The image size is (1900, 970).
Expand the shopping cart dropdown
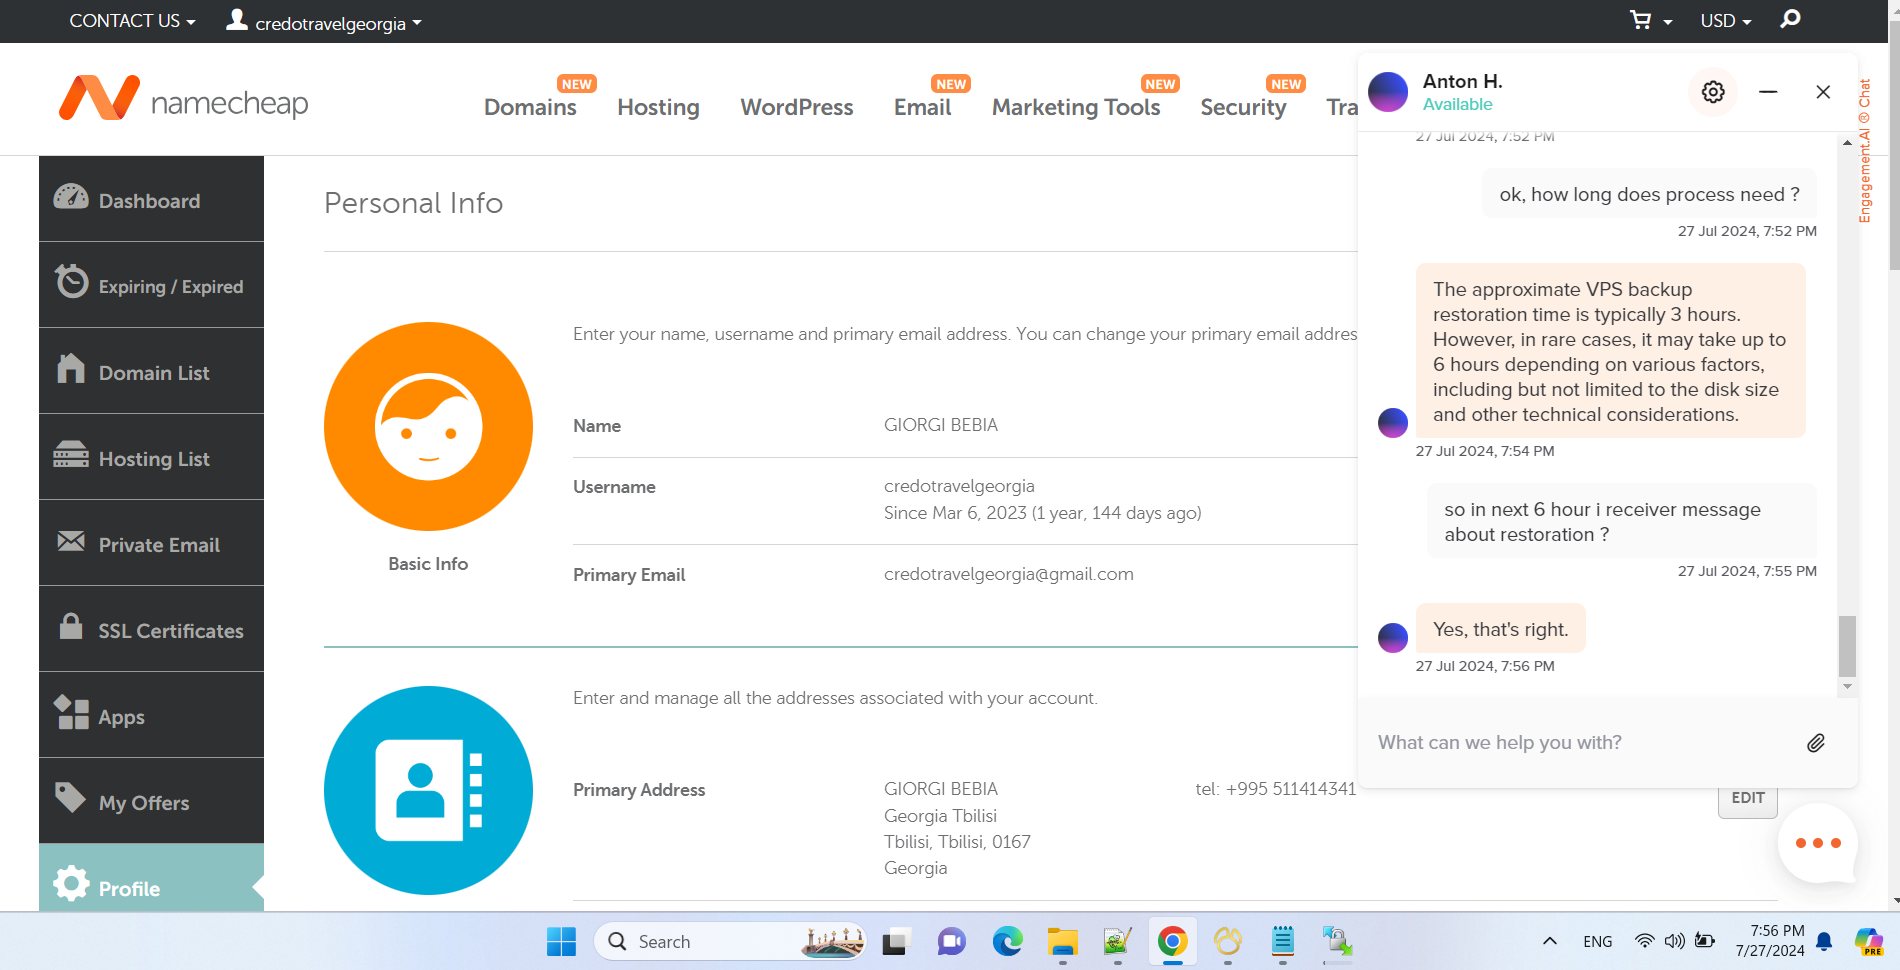click(1650, 21)
